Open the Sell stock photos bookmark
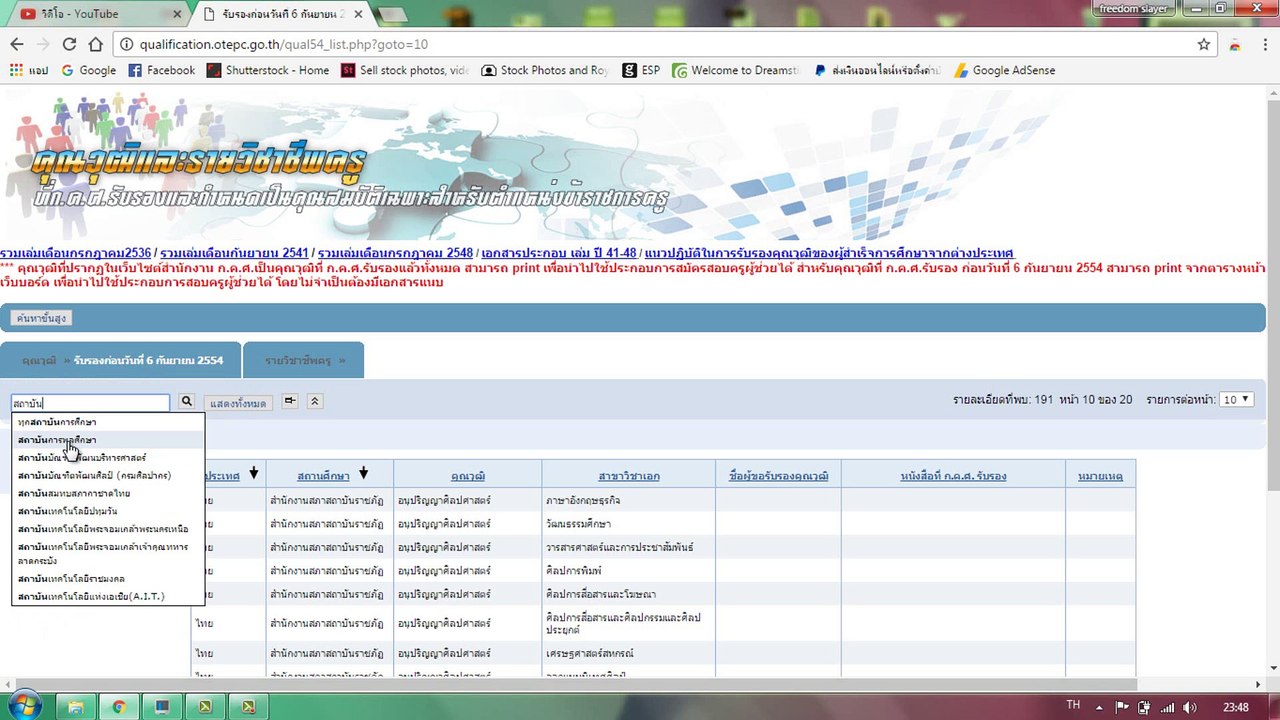 (405, 70)
